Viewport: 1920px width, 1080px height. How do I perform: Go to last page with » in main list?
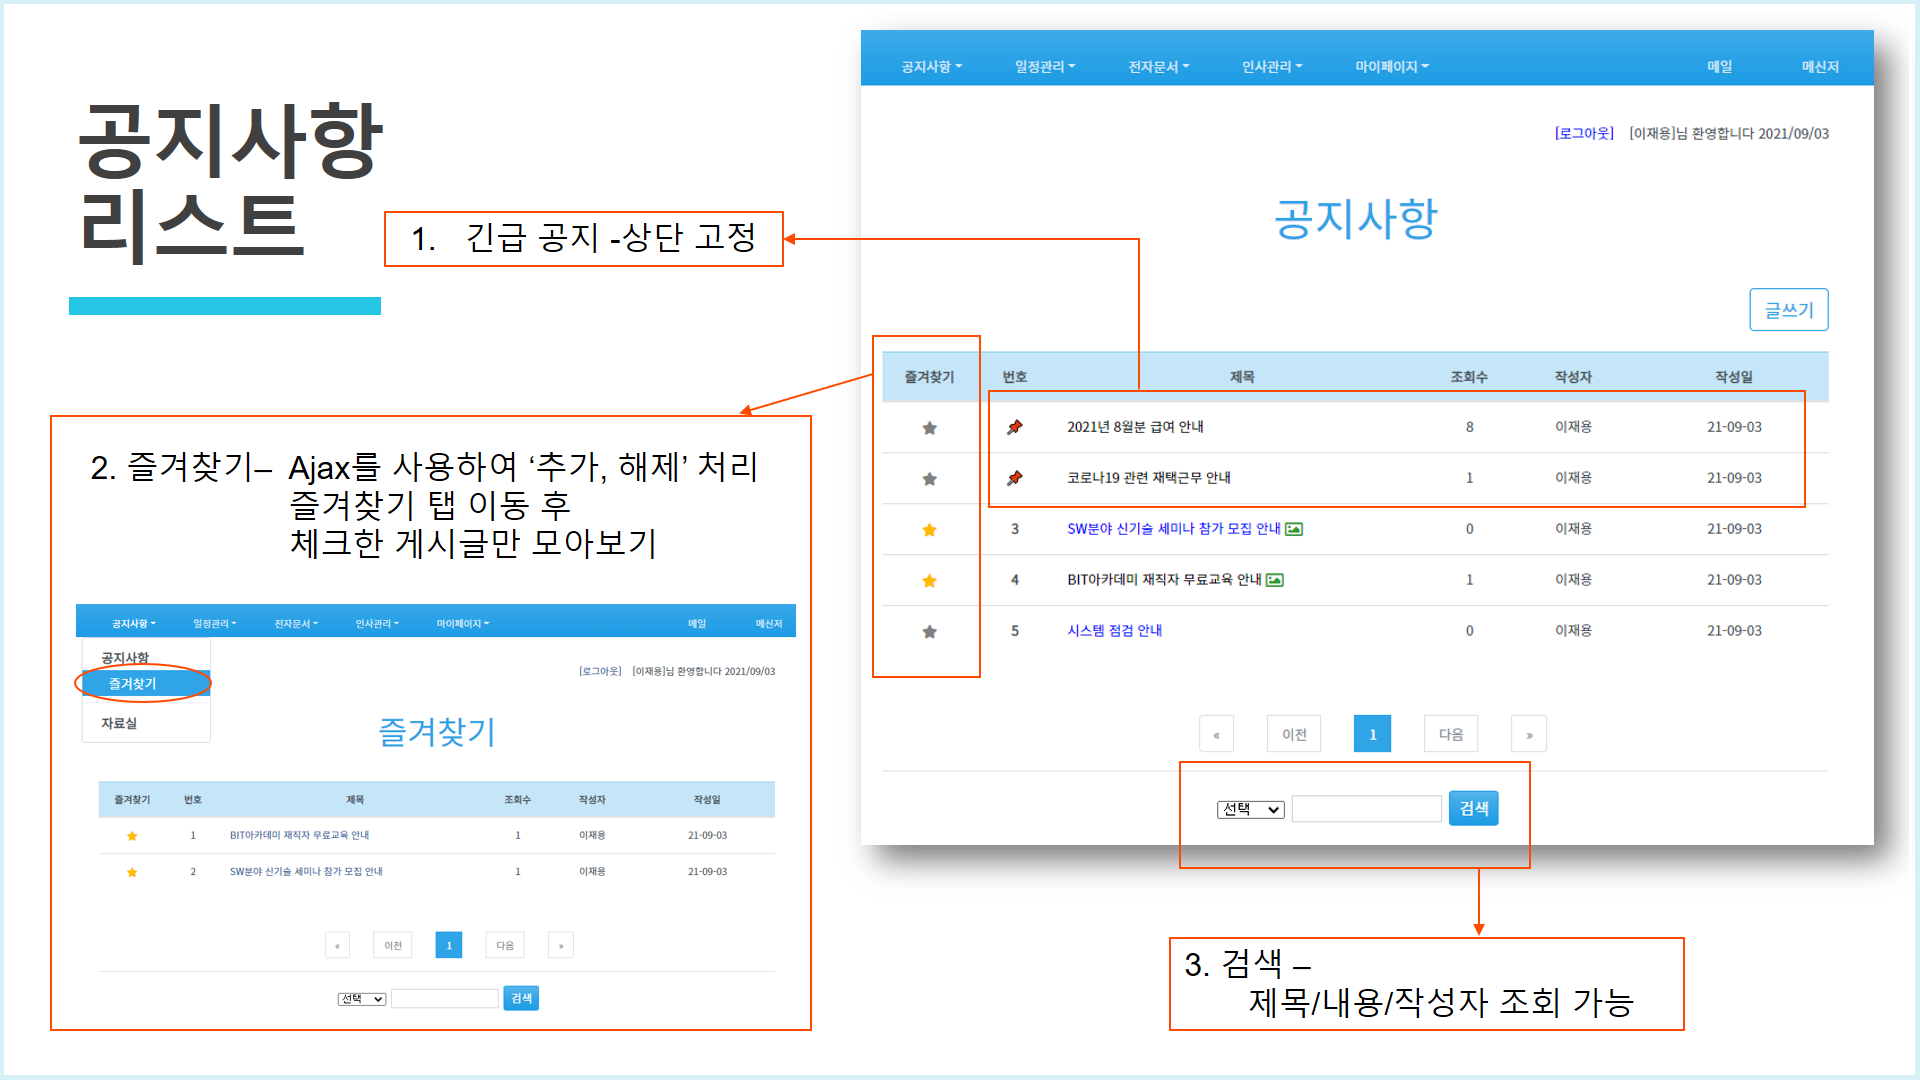tap(1529, 734)
